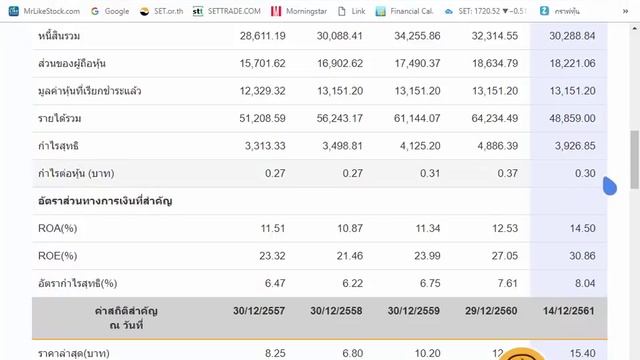
Task: Open the Link bookmark
Action: 351,11
